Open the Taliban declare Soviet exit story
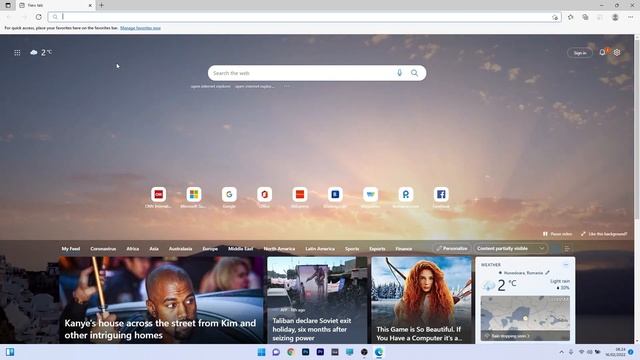Screen dimensions: 640x360 317,300
